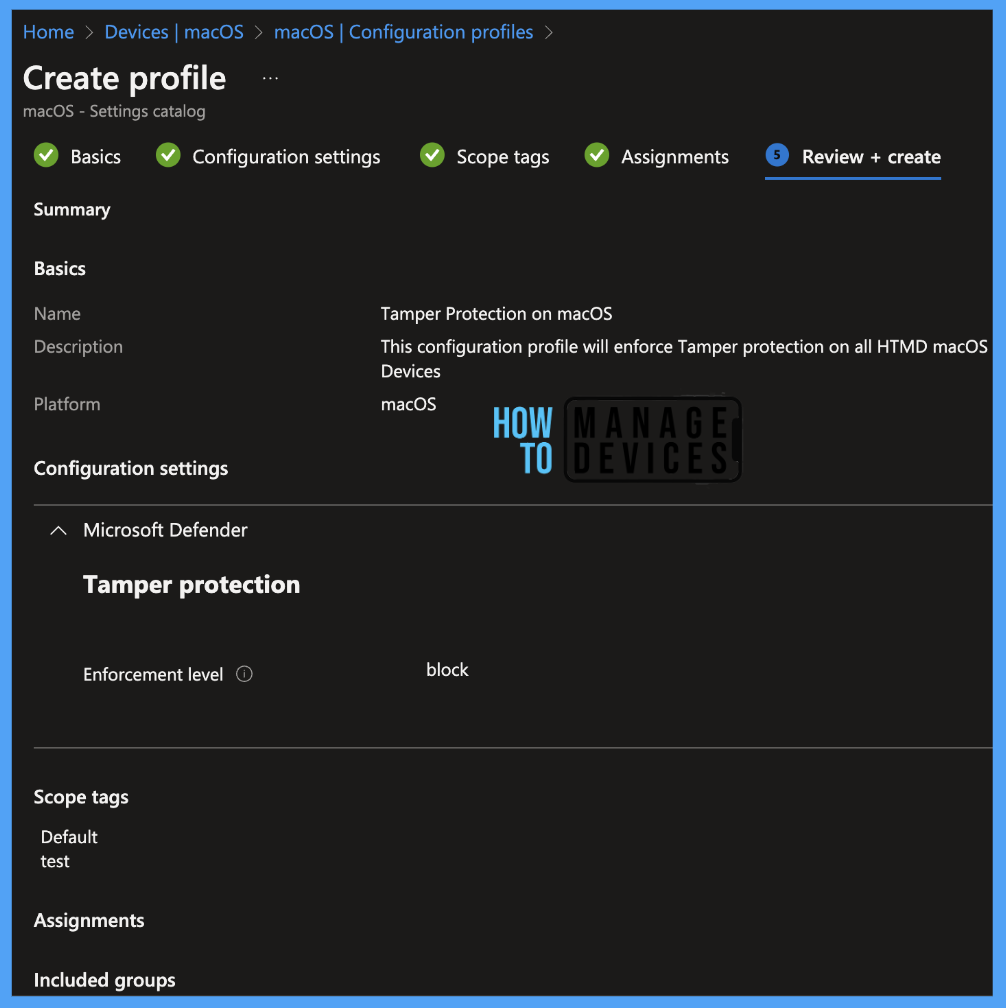Switch to the Basics step tab

click(x=95, y=157)
